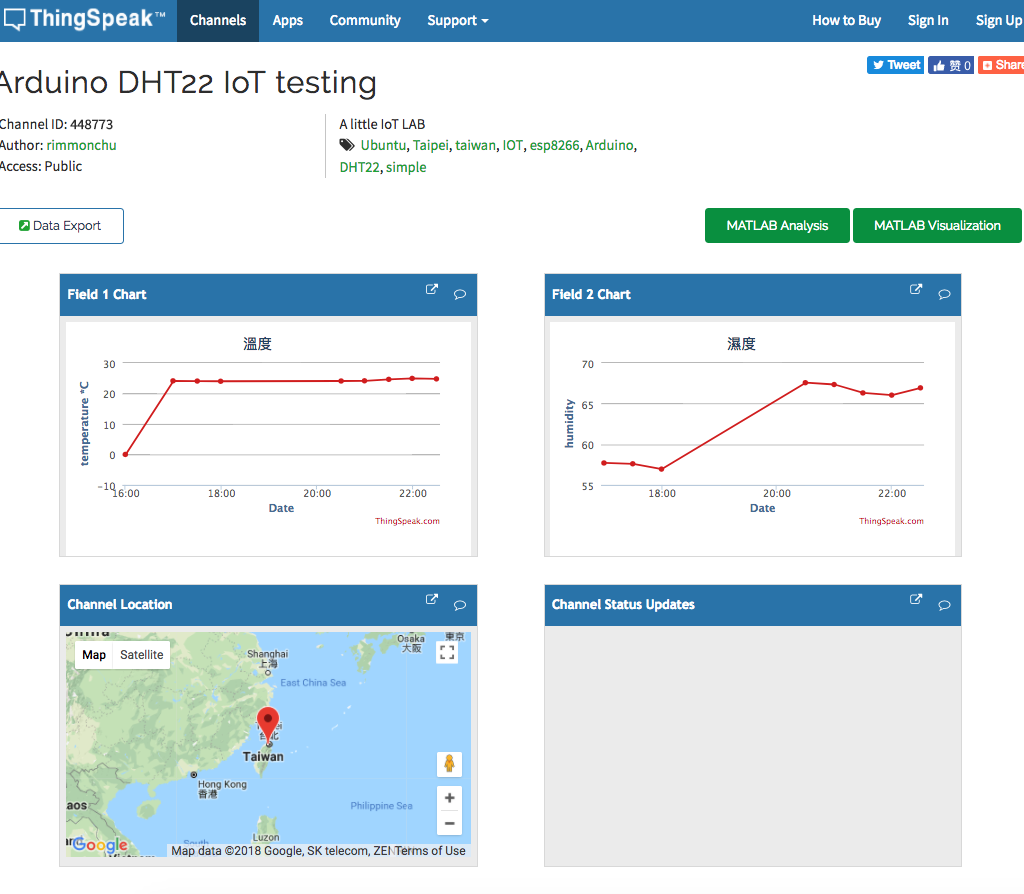Screen dimensions: 1024x894
Task: Click the red location pin on Taiwan
Action: pyautogui.click(x=268, y=724)
